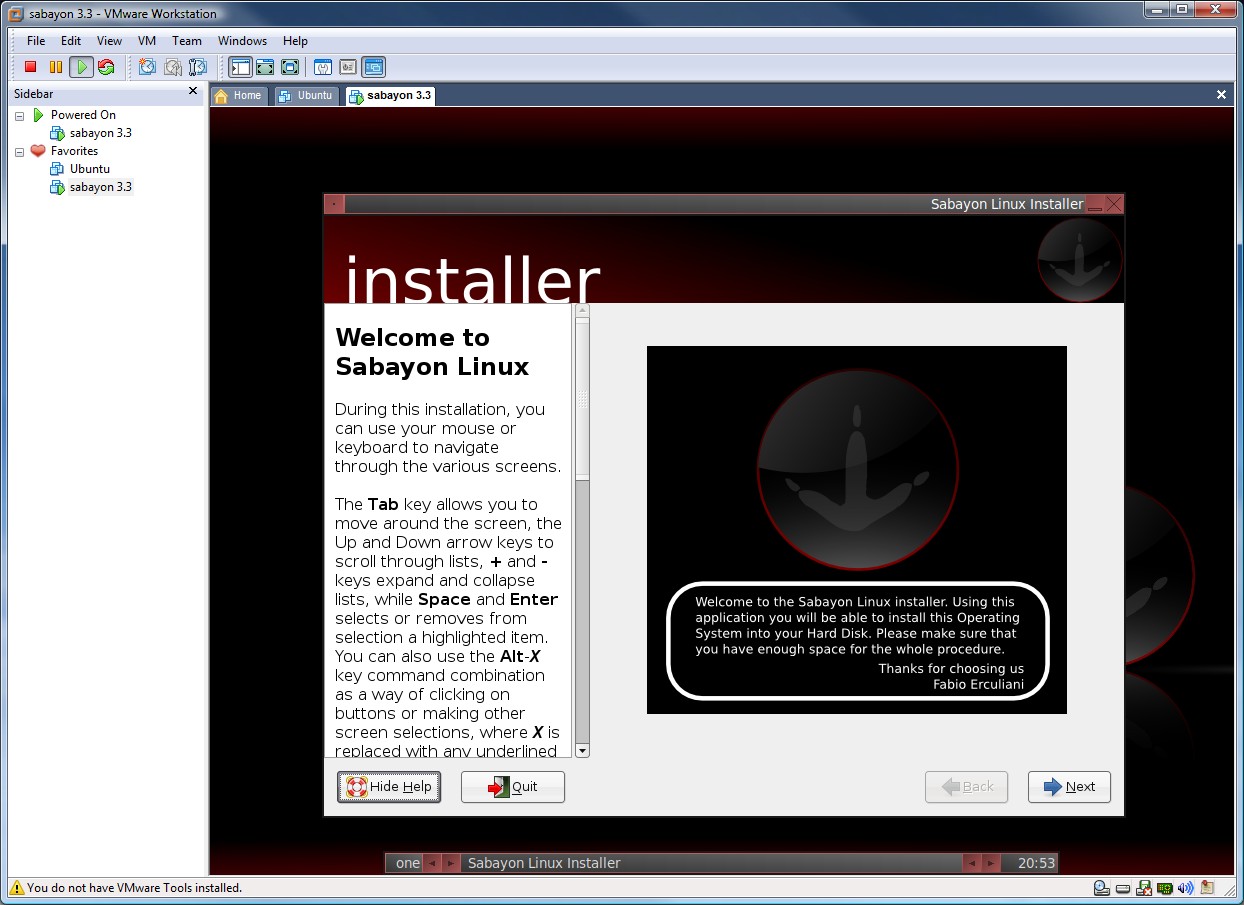Minimize the Sabayon Linux Installer window
Image resolution: width=1244 pixels, height=905 pixels.
(1095, 204)
